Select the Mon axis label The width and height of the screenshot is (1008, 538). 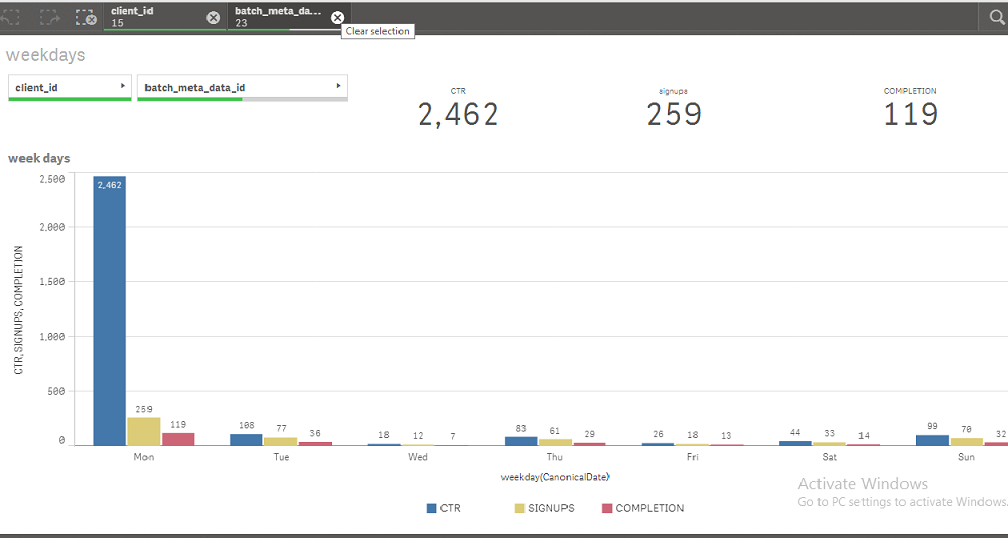143,457
